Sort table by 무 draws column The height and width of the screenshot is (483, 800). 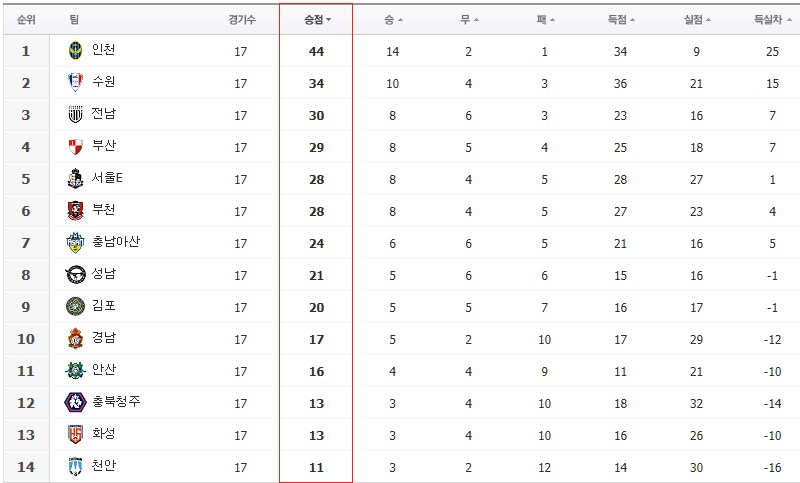pos(469,20)
